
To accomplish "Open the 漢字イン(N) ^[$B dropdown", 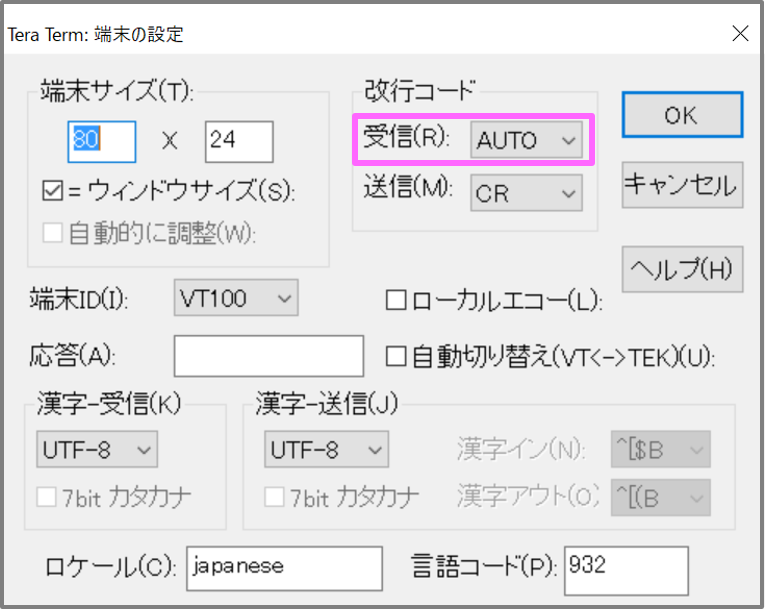I will [661, 449].
